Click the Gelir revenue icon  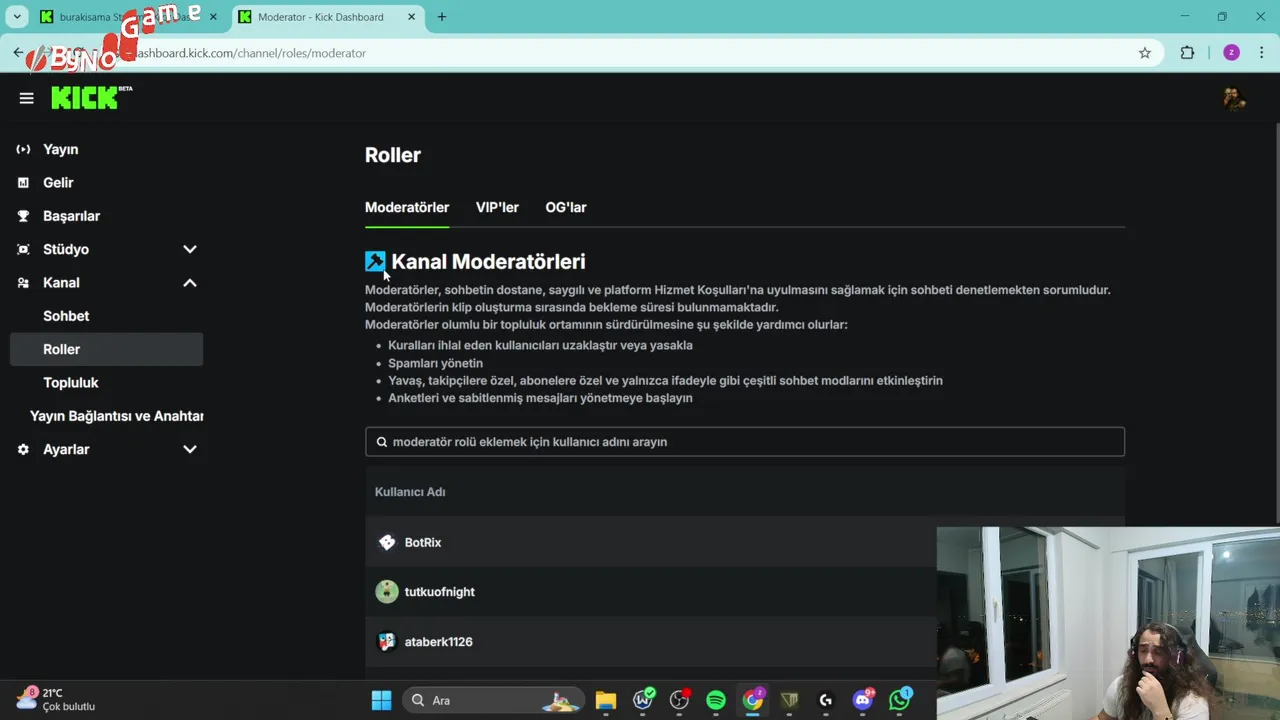(x=23, y=183)
